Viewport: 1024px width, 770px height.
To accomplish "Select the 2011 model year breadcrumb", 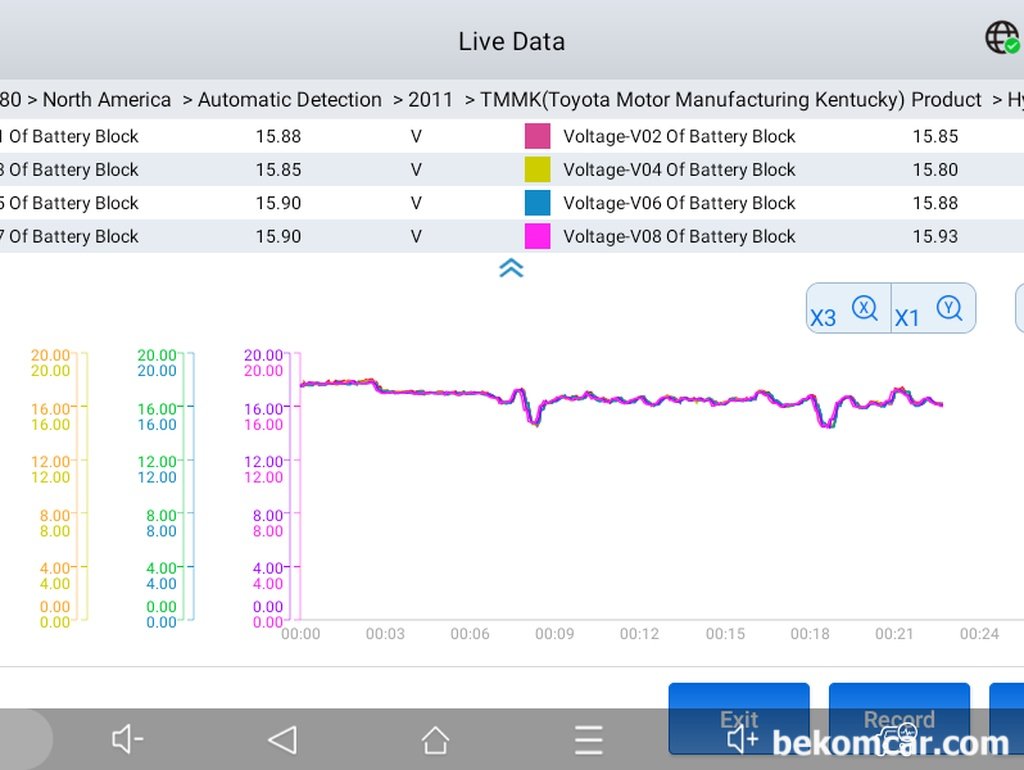I will tap(430, 100).
